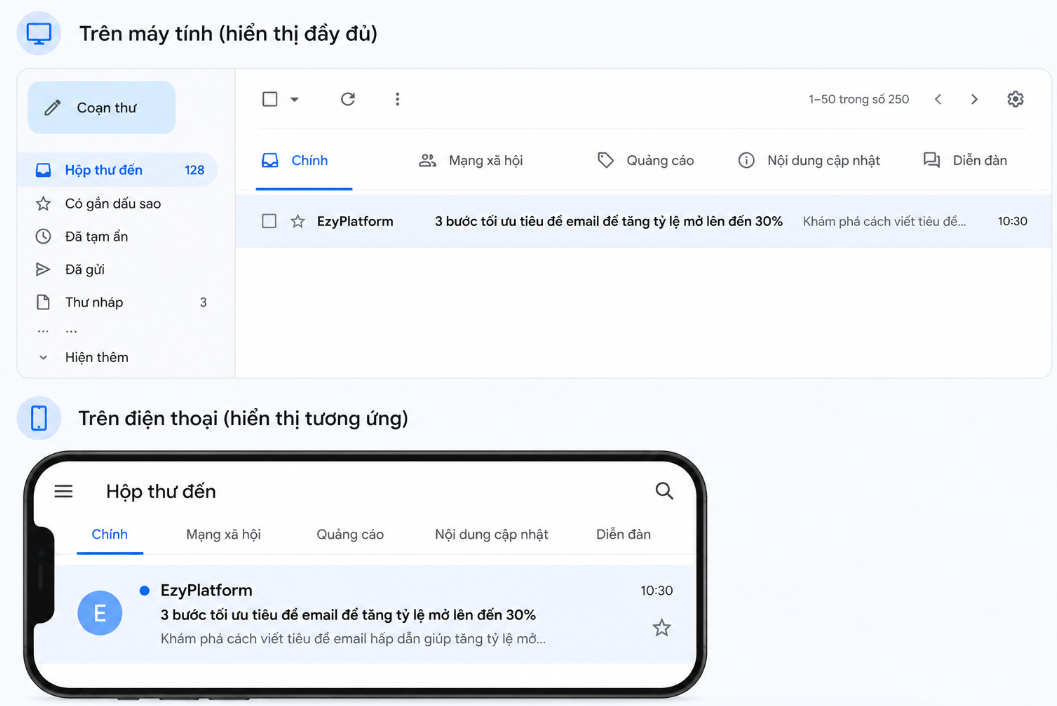Tick the select-all checkbox in the toolbar
The width and height of the screenshot is (1057, 706).
pyautogui.click(x=270, y=99)
